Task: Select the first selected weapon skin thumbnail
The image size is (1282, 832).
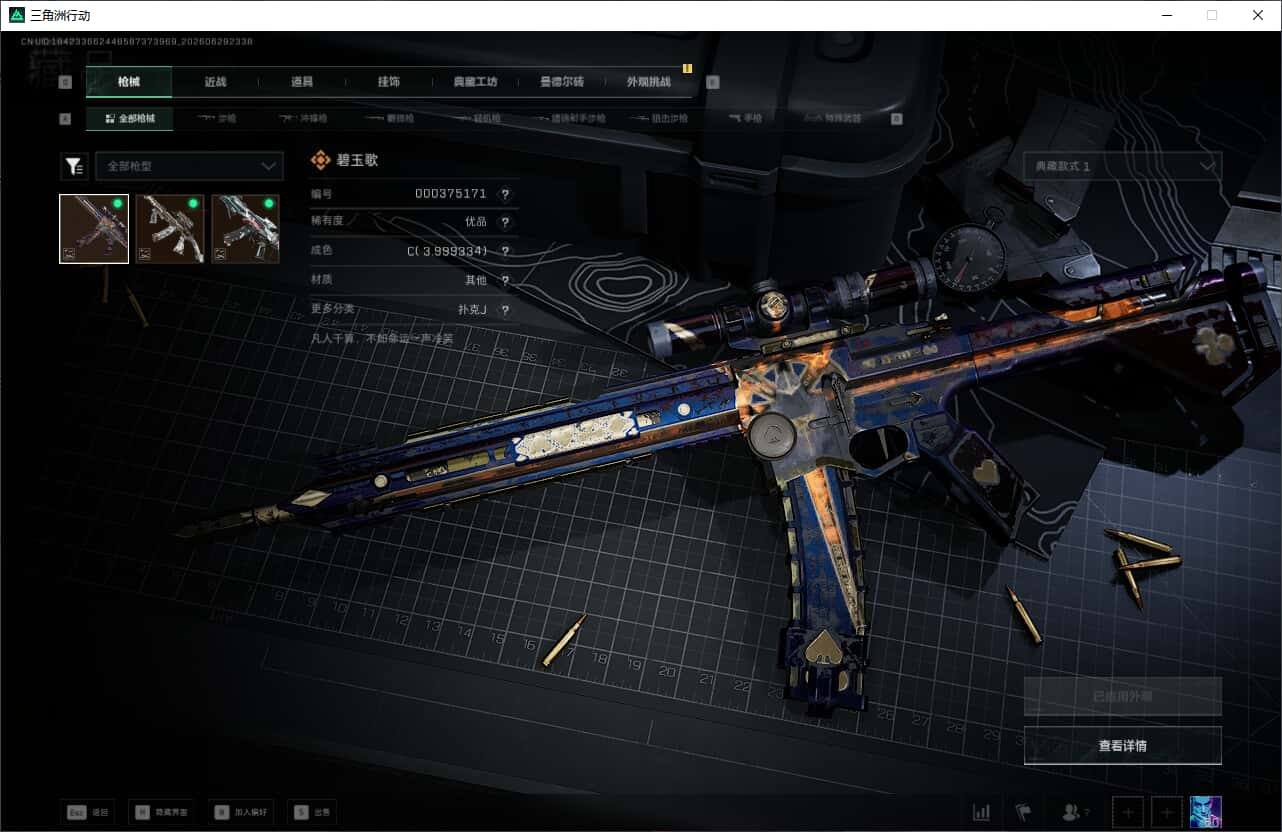Action: point(94,229)
